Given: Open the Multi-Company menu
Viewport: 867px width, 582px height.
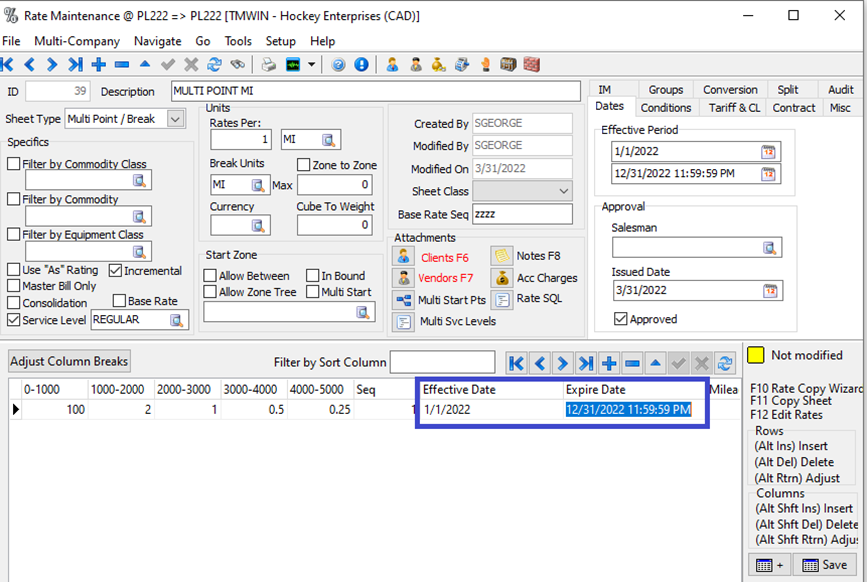Looking at the screenshot, I should point(77,41).
